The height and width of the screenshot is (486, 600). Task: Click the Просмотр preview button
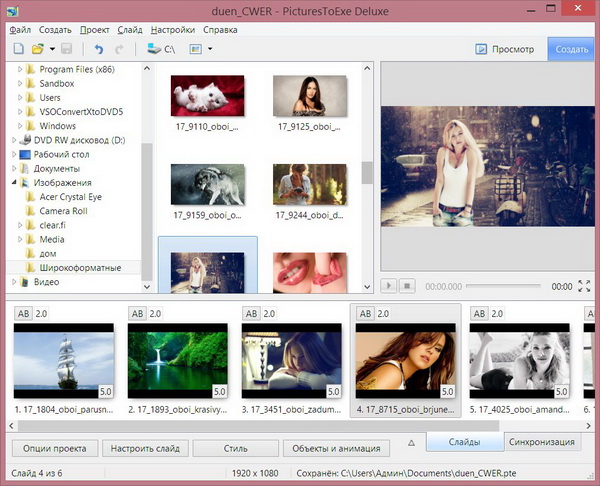(x=504, y=49)
